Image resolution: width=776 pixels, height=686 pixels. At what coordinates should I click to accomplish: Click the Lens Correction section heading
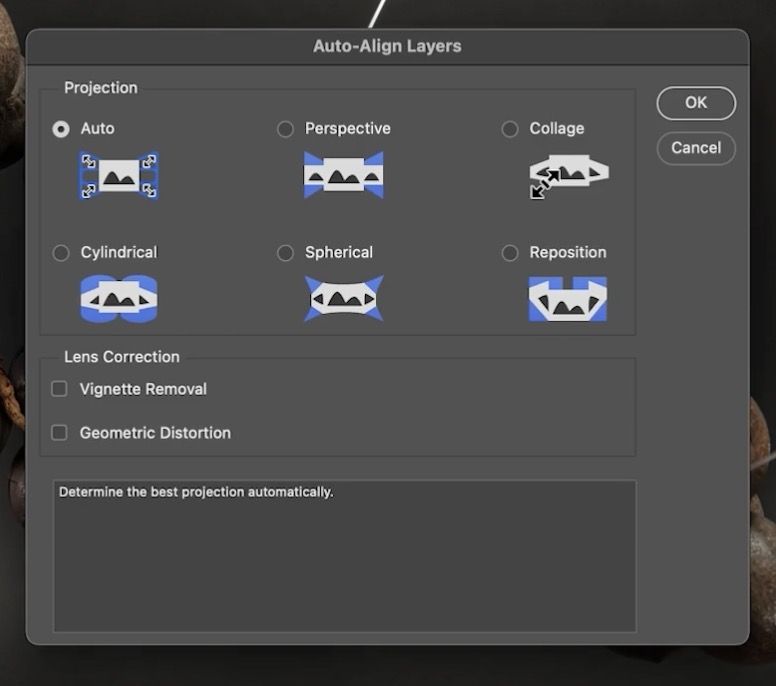pos(122,357)
